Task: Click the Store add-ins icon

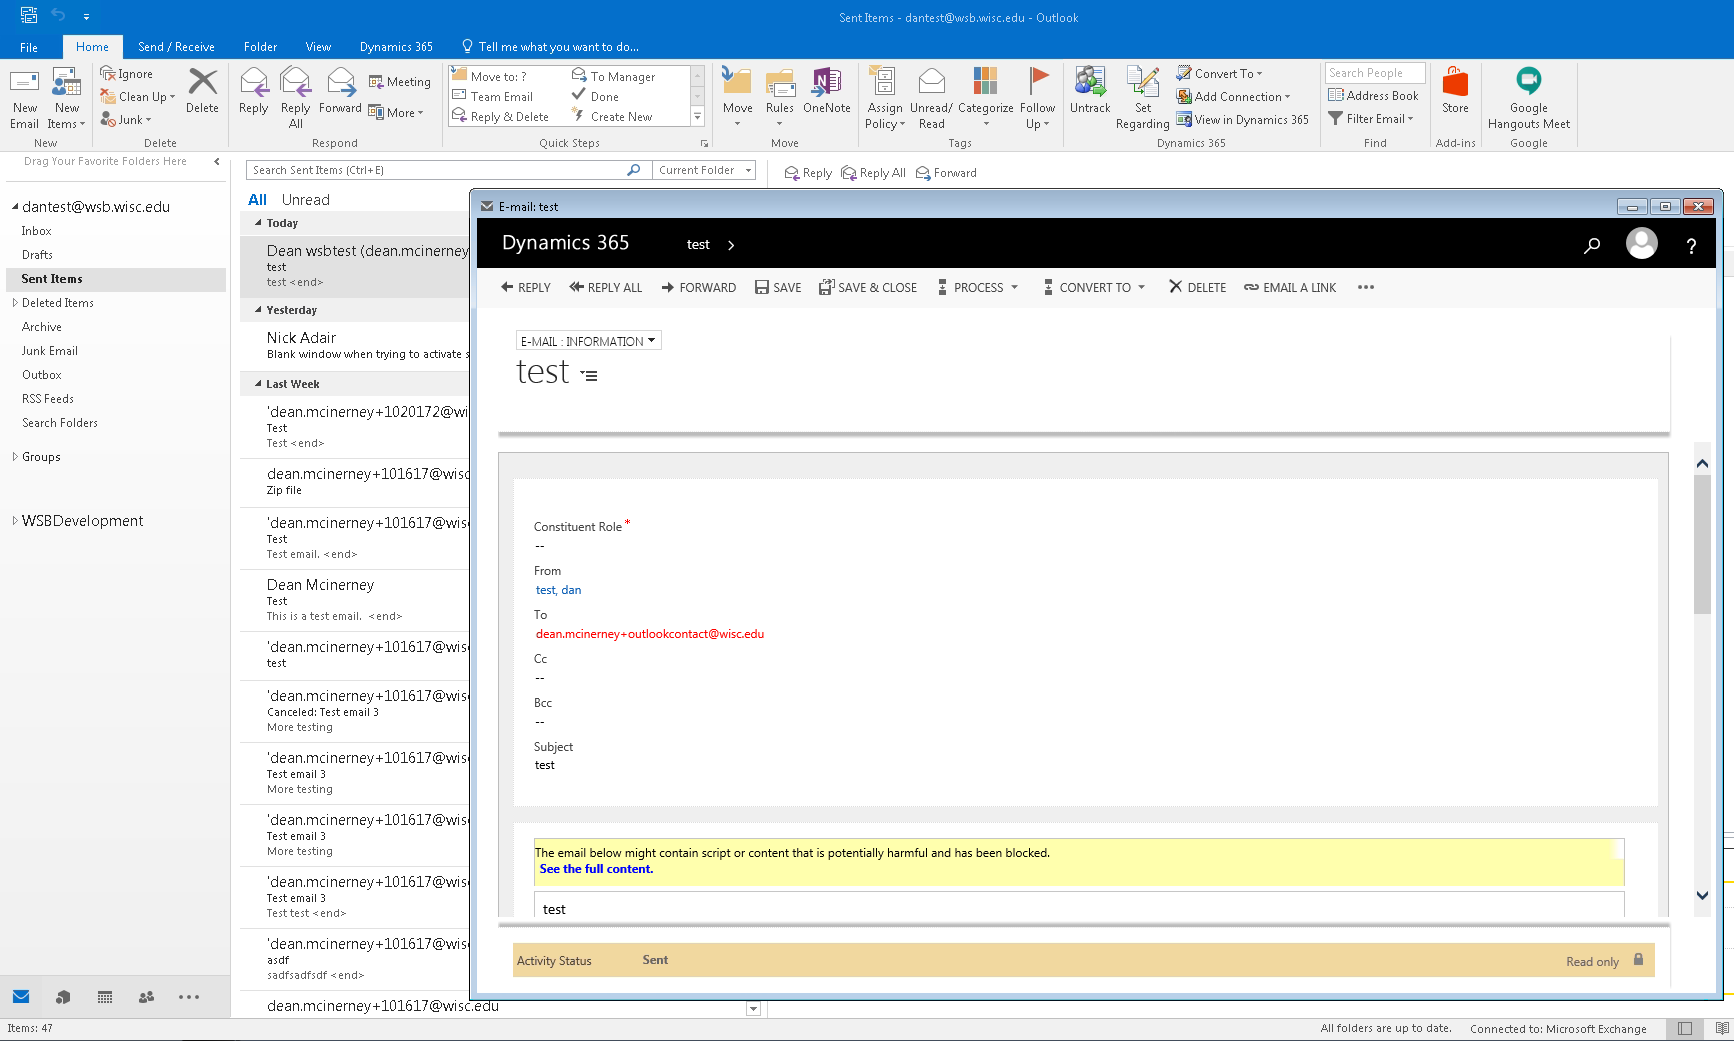Action: [x=1455, y=92]
